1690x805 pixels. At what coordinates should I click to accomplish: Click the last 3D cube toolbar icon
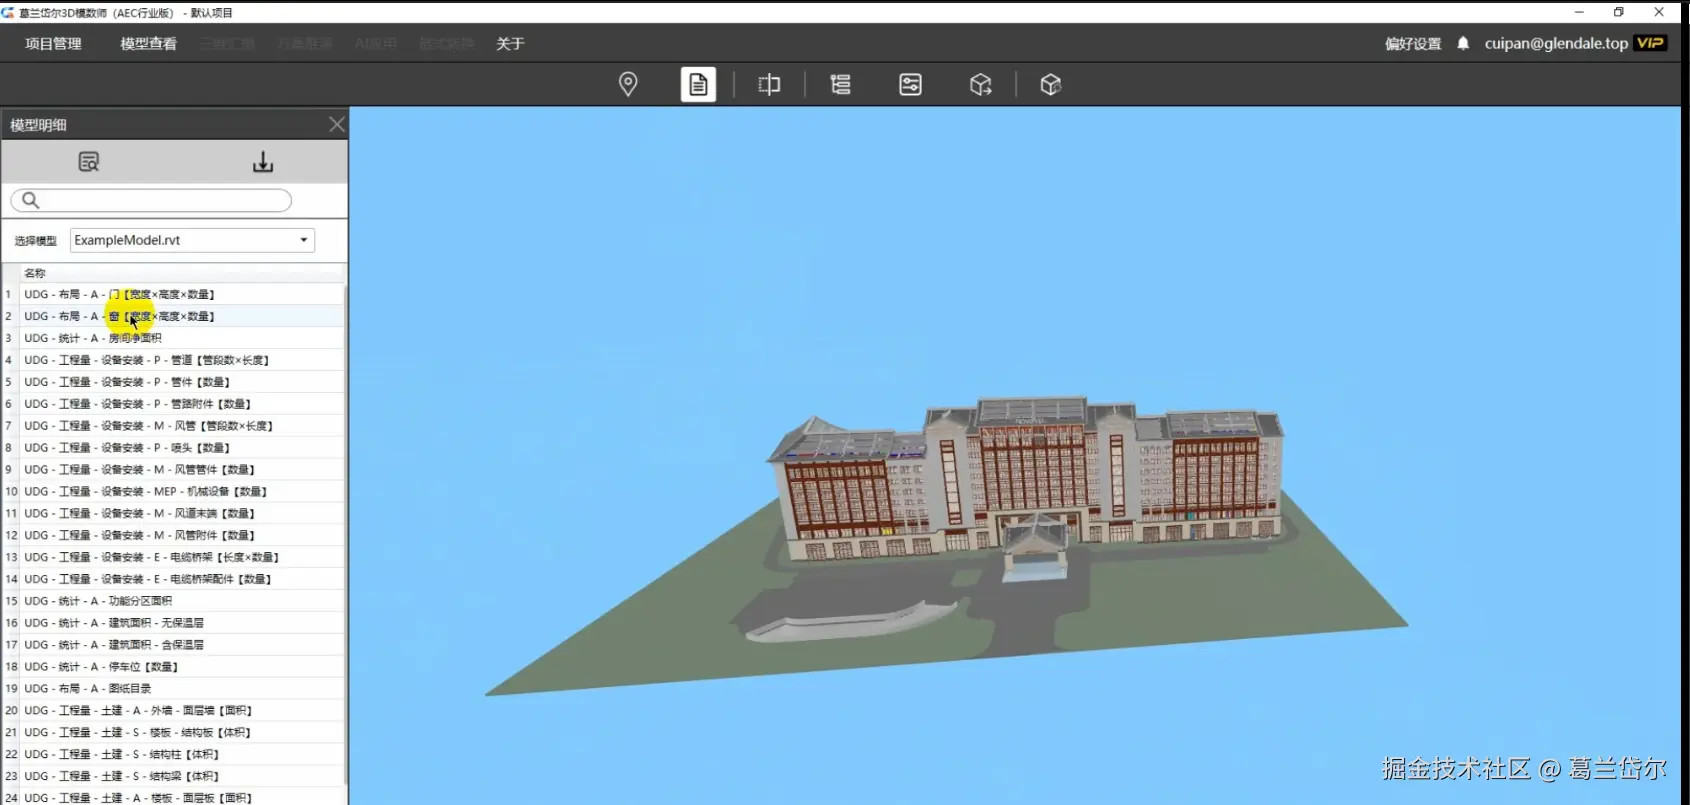coord(1050,85)
